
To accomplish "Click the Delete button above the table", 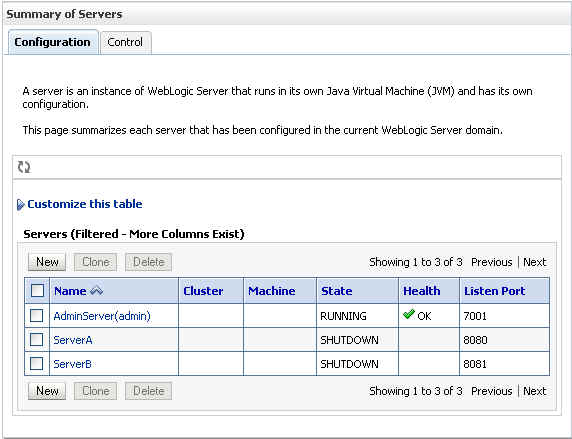I will pyautogui.click(x=148, y=262).
